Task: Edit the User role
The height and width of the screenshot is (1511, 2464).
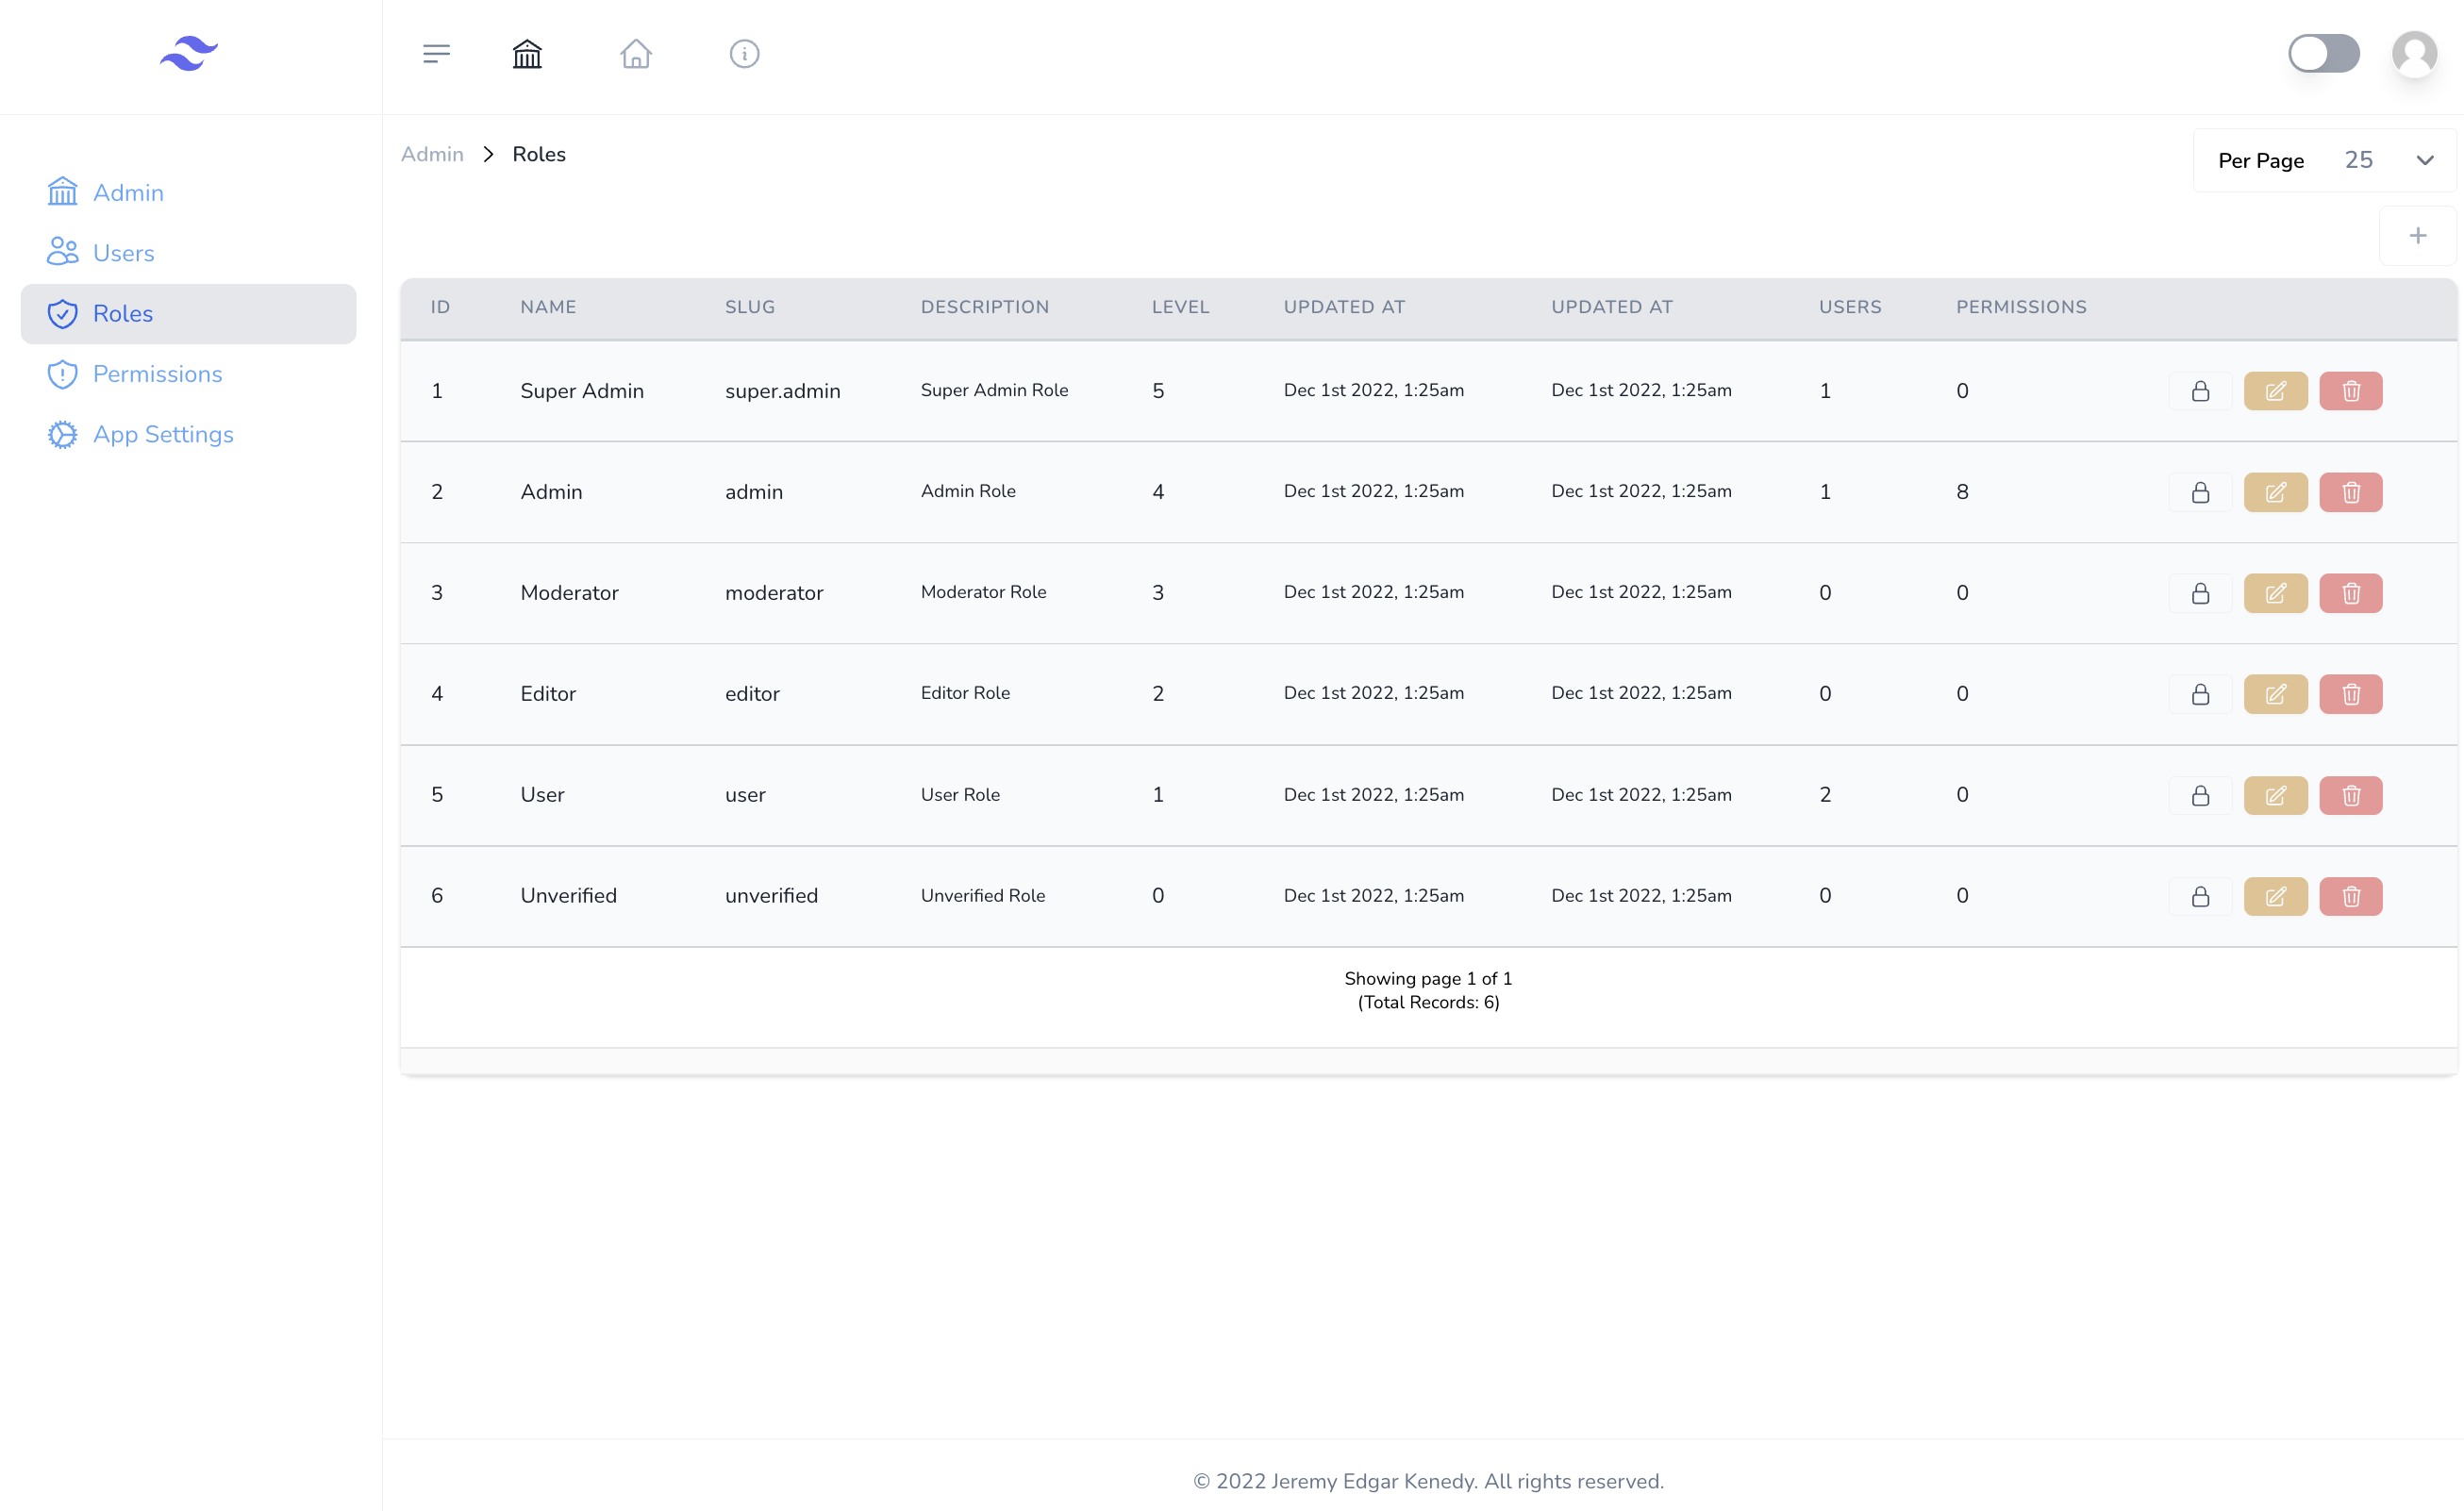Action: coord(2275,795)
